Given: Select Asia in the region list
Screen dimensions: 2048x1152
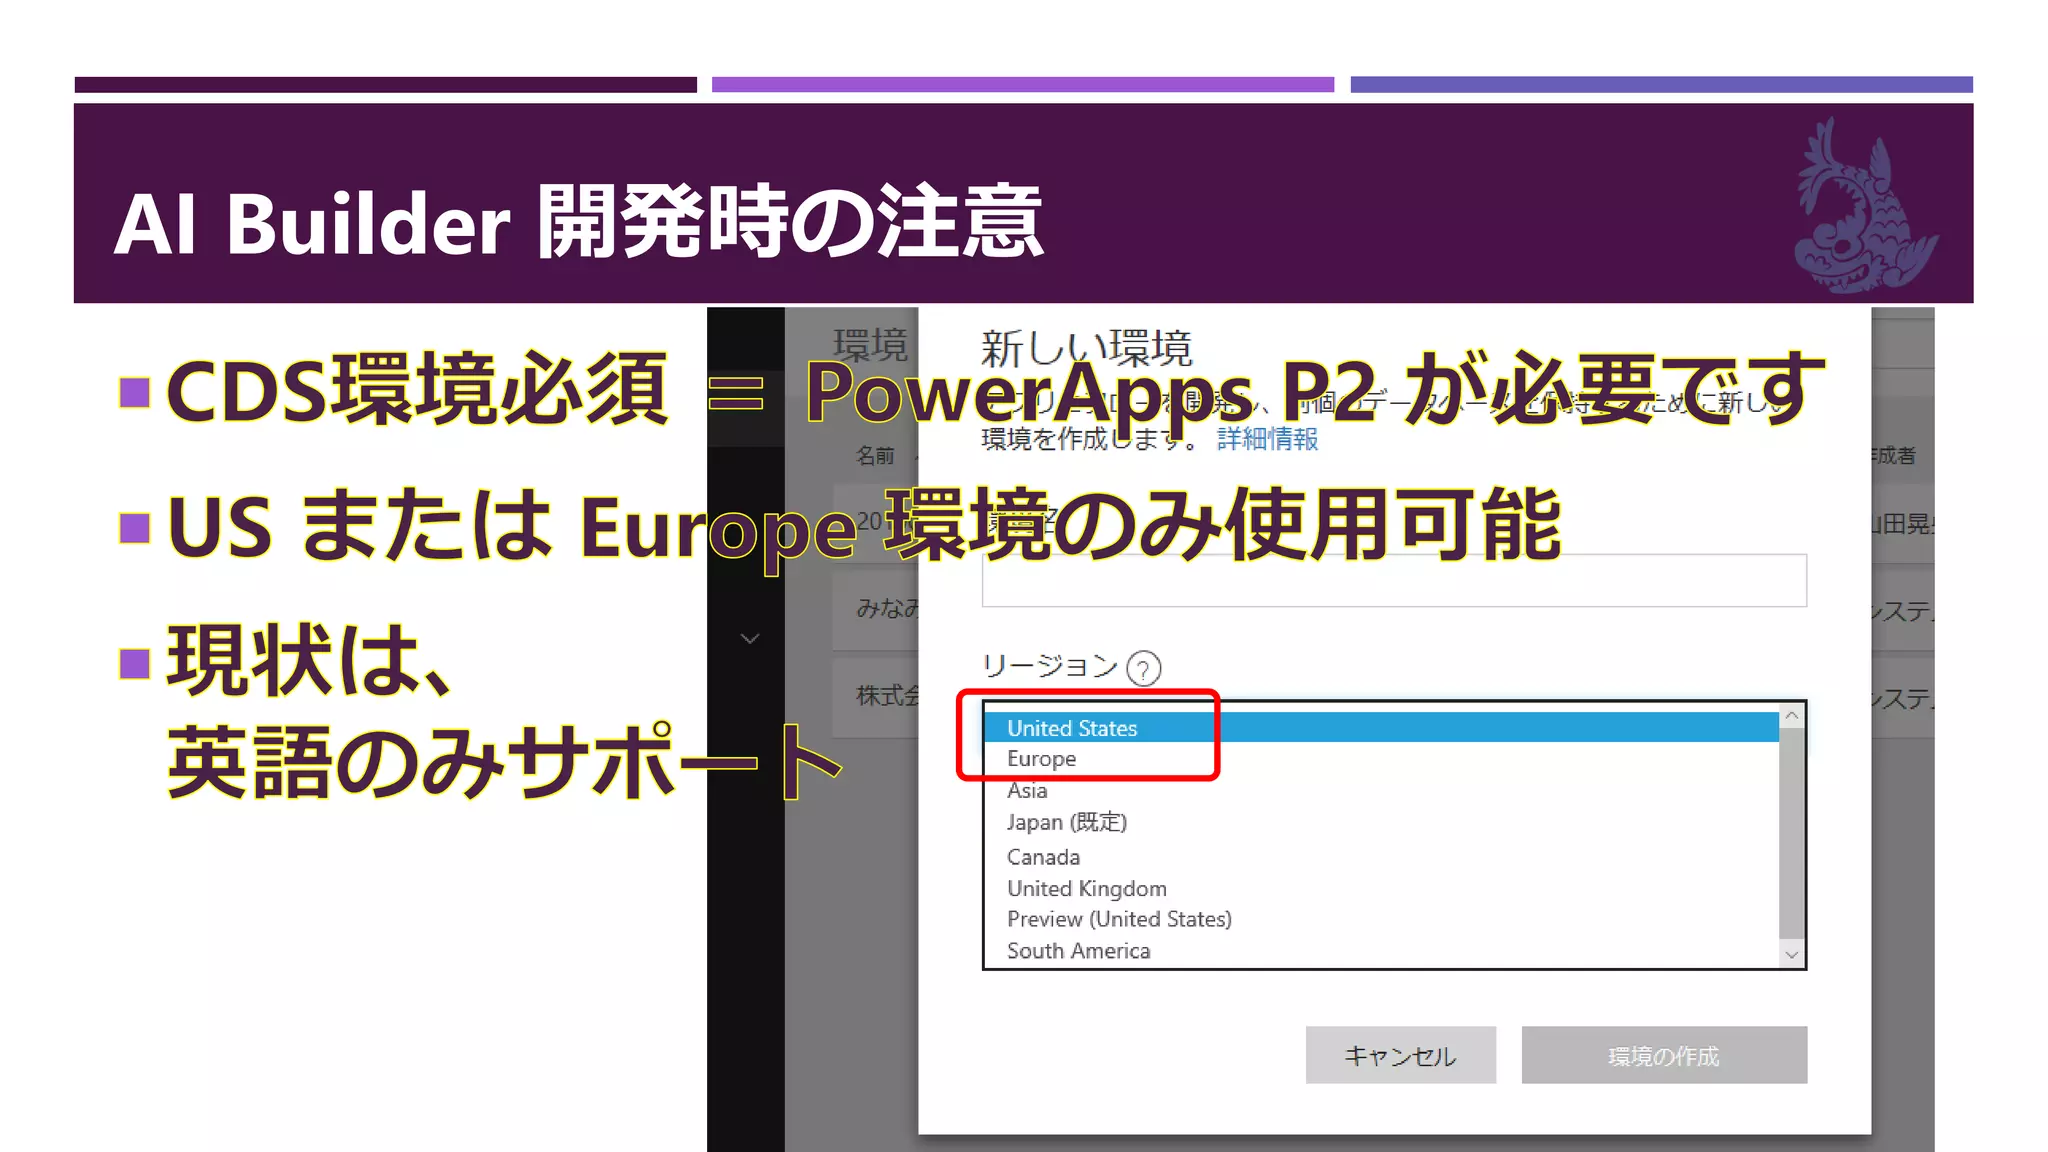Looking at the screenshot, I should pos(1381,790).
